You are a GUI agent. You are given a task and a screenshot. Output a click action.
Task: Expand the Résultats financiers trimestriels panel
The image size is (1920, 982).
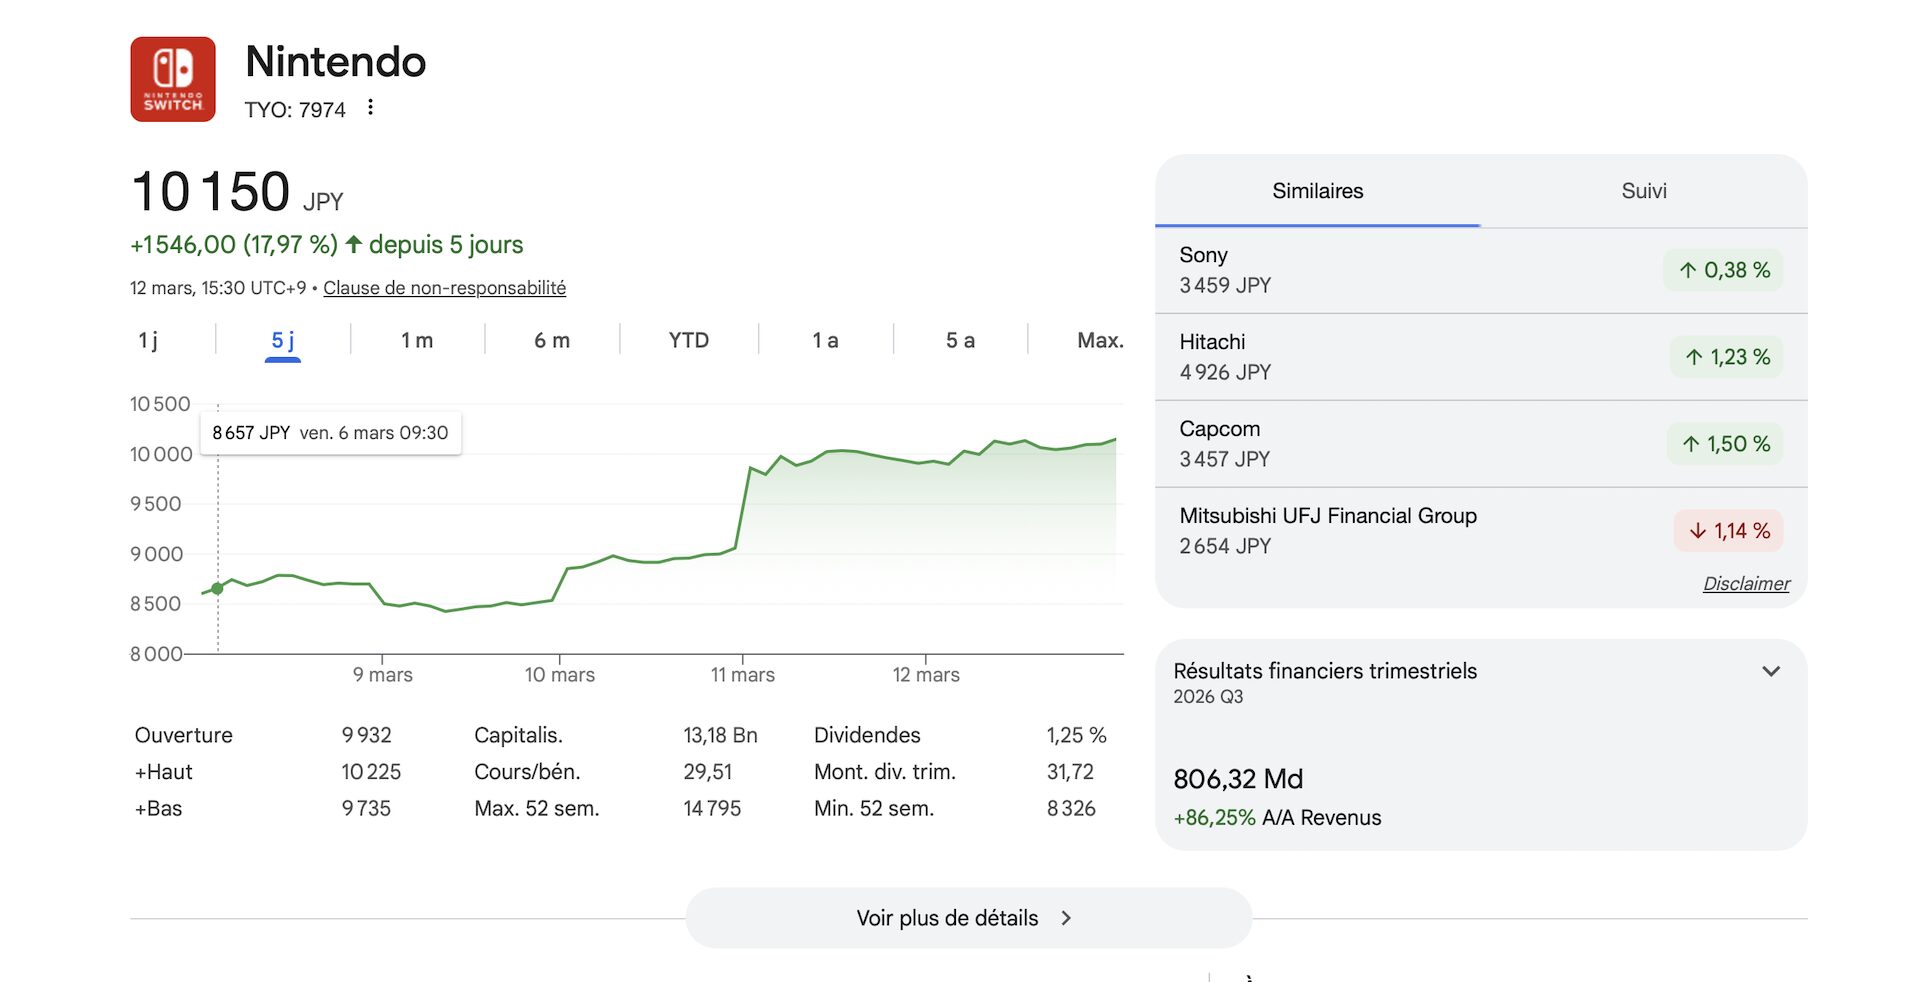coord(1771,671)
